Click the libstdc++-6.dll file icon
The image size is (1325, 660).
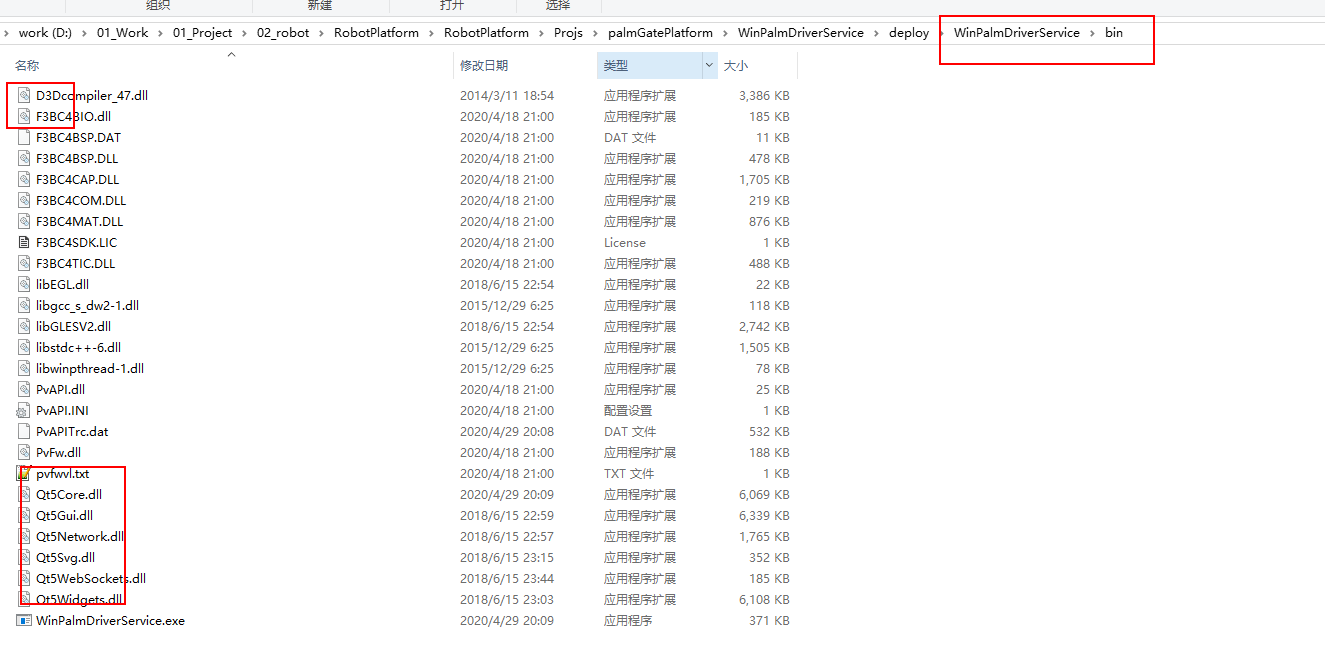pyautogui.click(x=25, y=347)
